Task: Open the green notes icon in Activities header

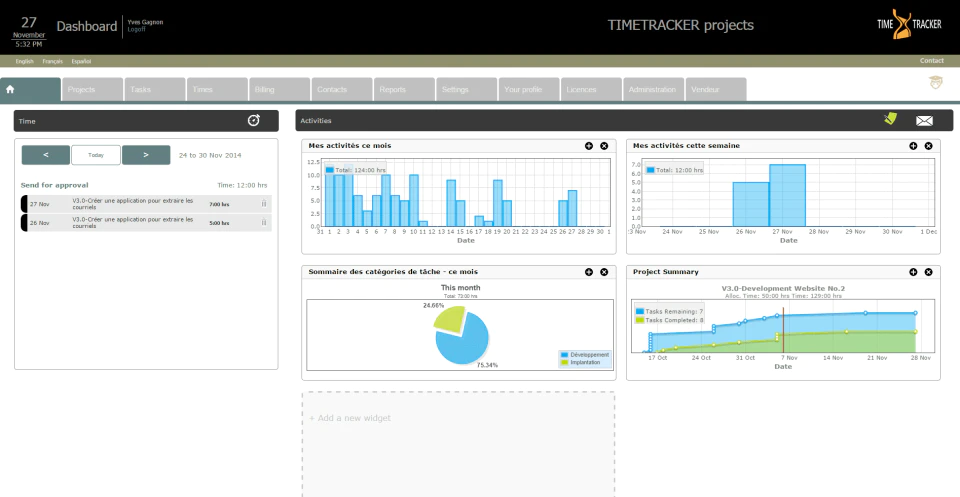Action: coord(890,119)
